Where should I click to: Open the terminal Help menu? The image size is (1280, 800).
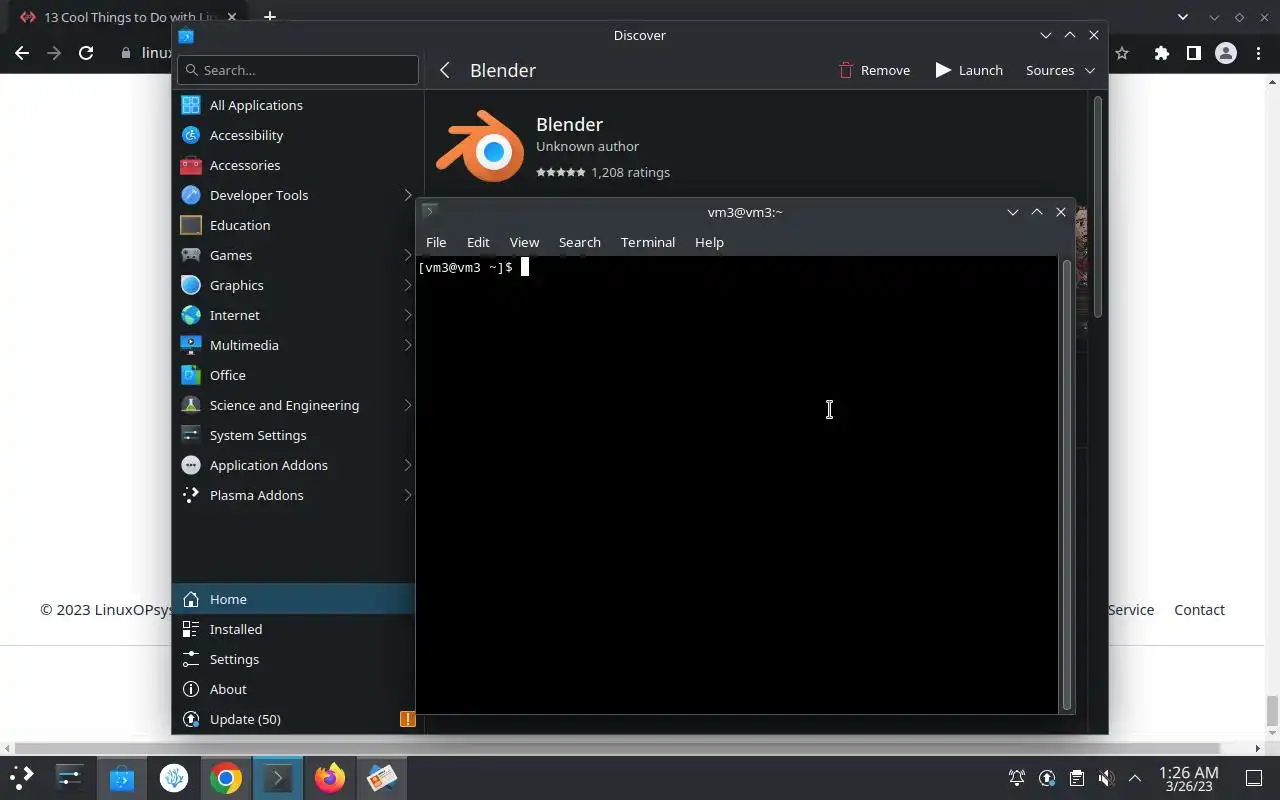pyautogui.click(x=709, y=242)
